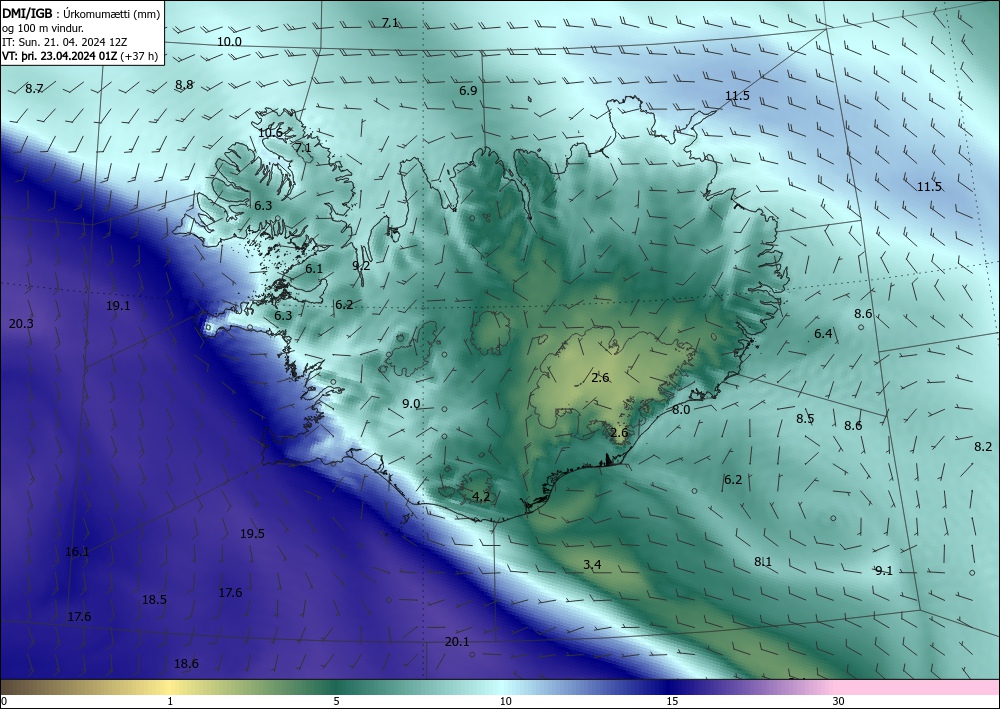The image size is (1000, 709).
Task: Pick the yellow section of the color scale
Action: point(167,687)
